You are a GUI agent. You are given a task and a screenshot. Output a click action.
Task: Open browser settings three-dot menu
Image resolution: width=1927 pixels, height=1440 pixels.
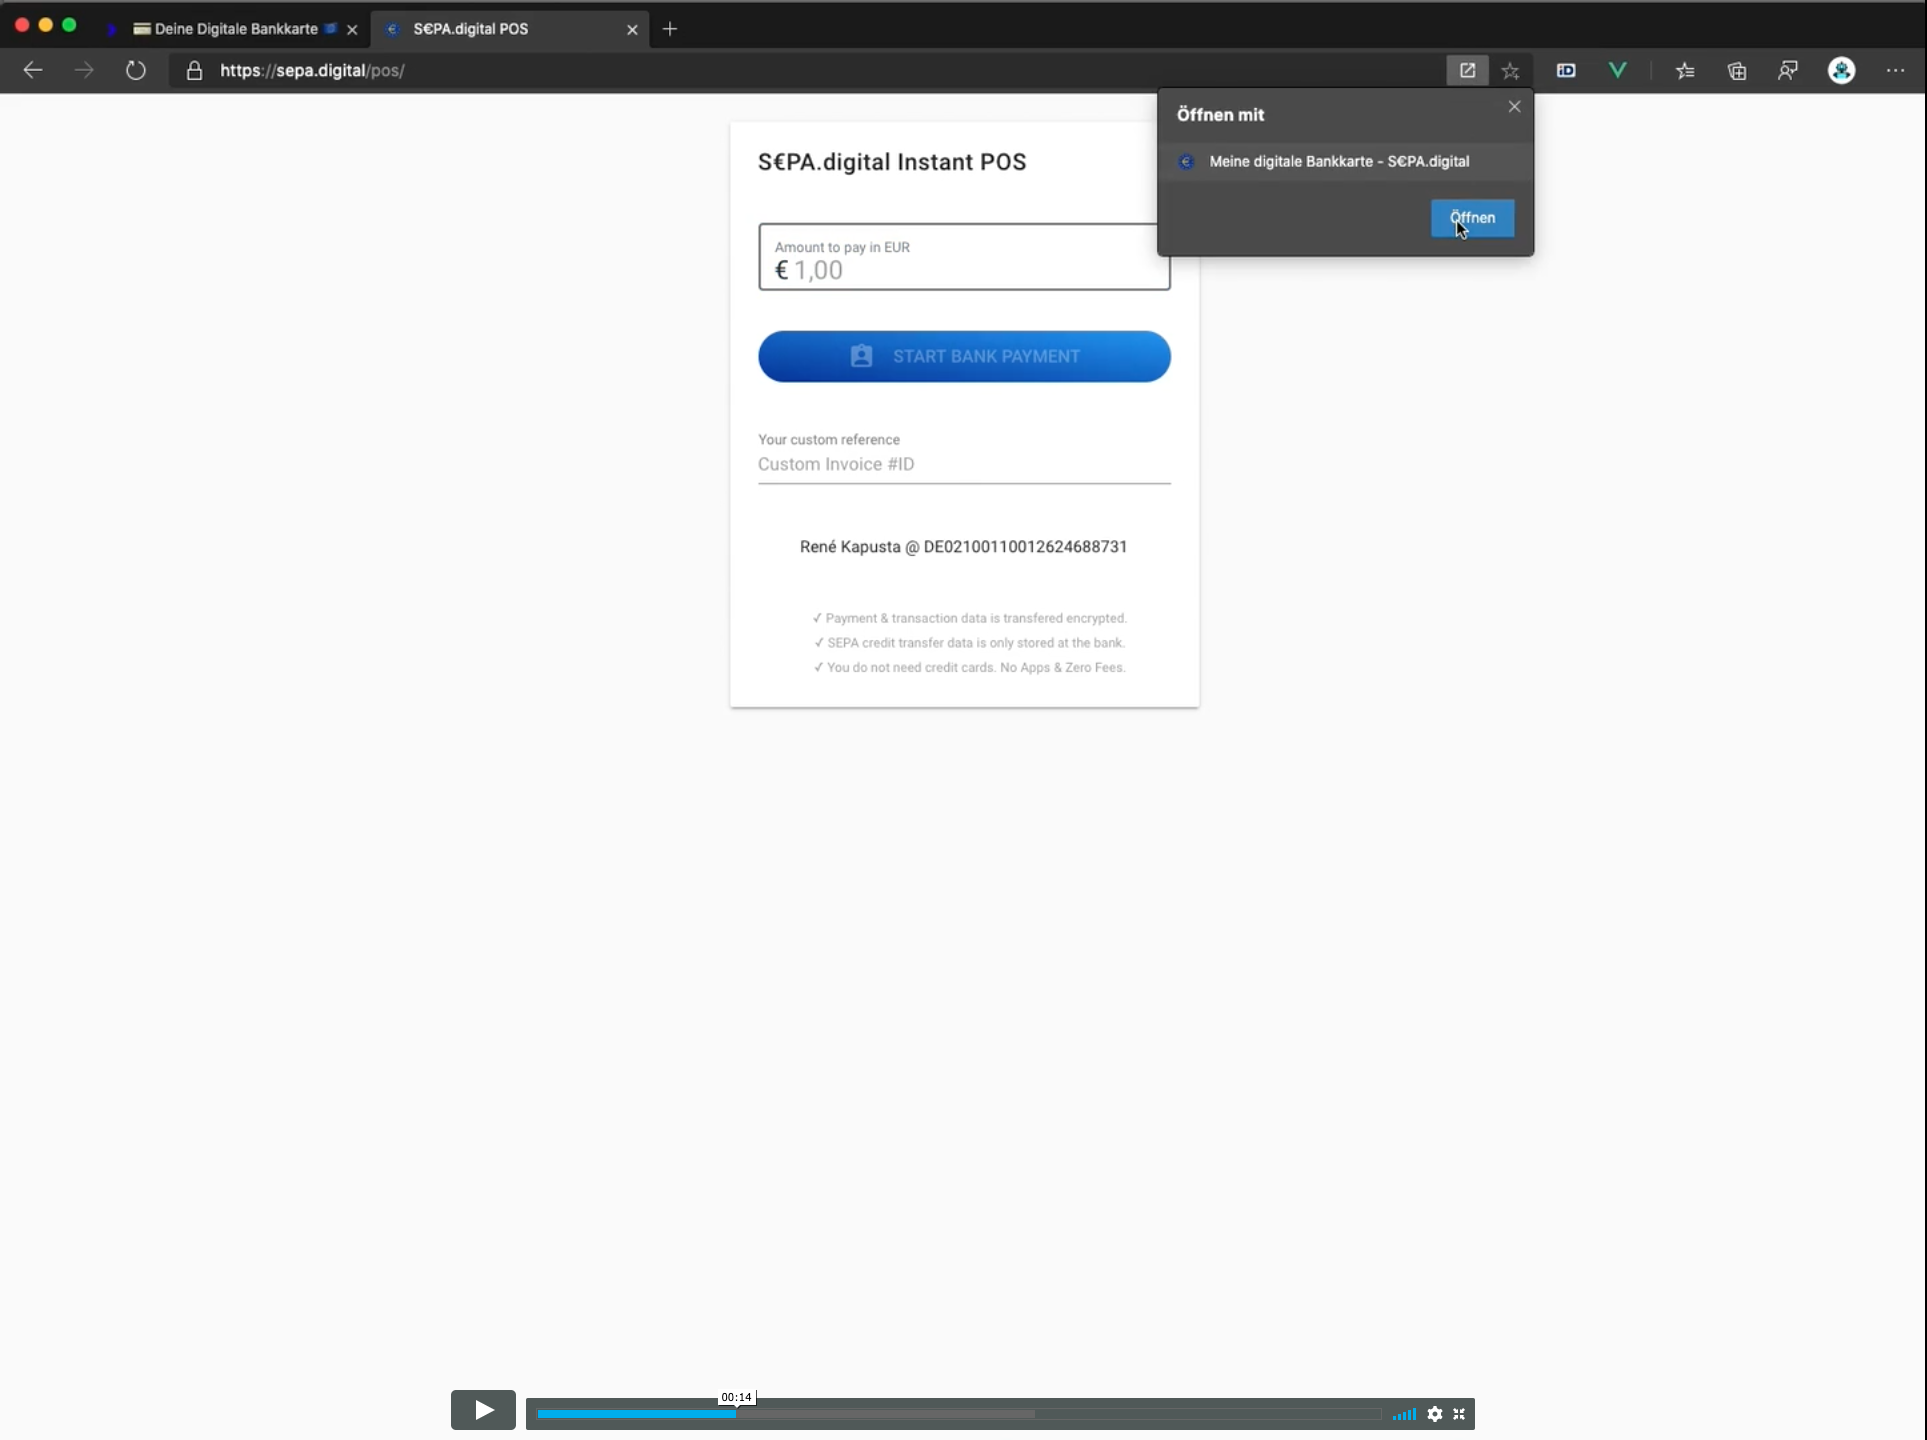click(1895, 70)
